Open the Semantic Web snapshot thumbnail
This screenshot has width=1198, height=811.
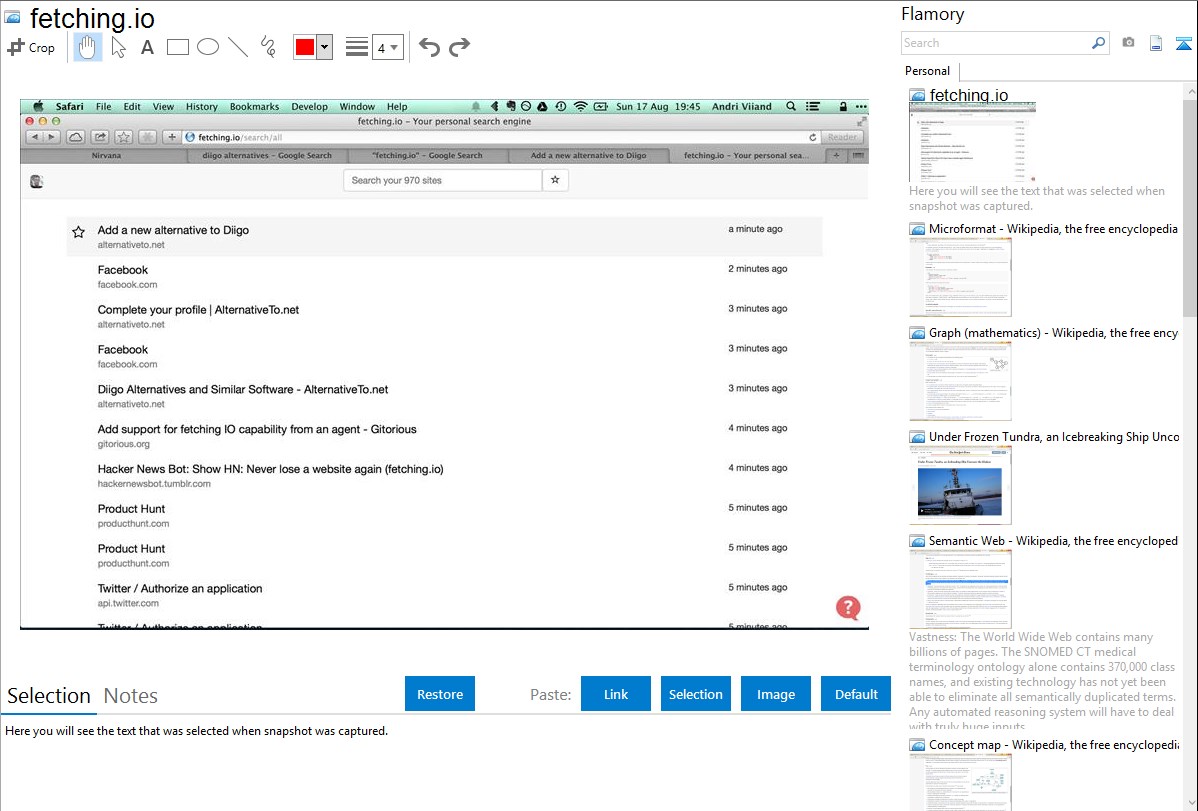[x=960, y=589]
